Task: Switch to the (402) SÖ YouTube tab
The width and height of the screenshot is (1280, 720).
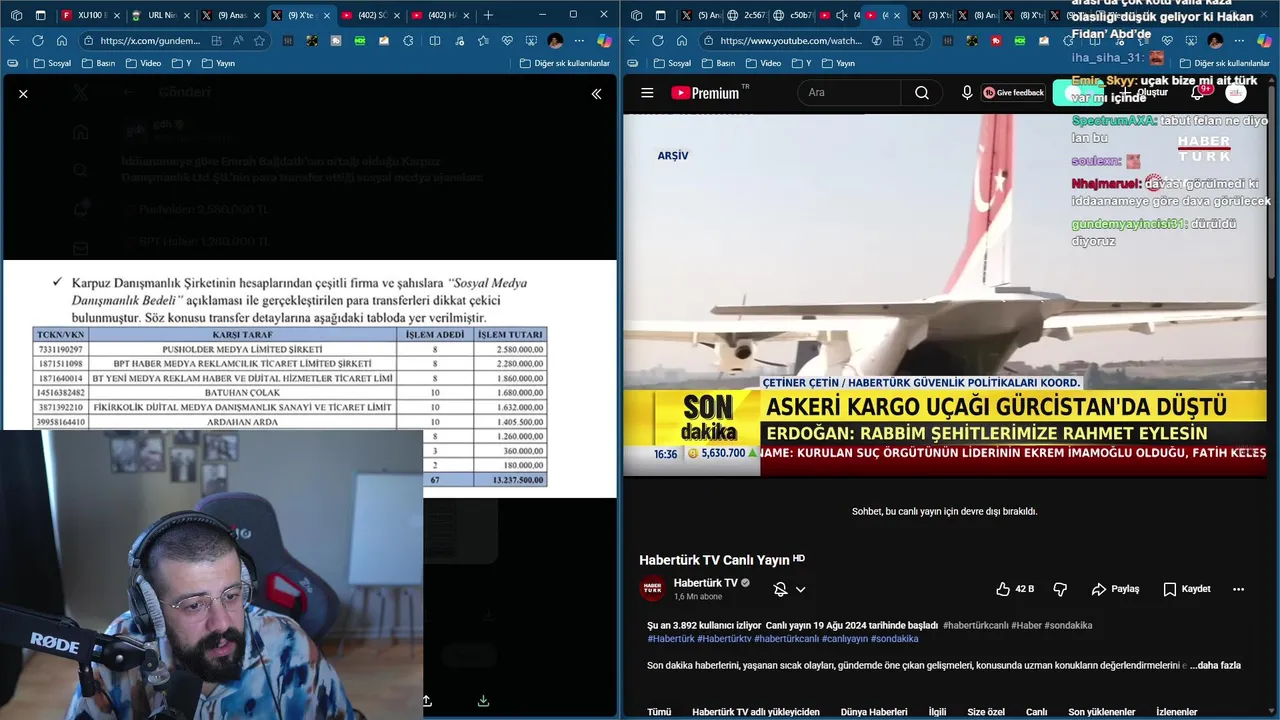Action: click(369, 15)
